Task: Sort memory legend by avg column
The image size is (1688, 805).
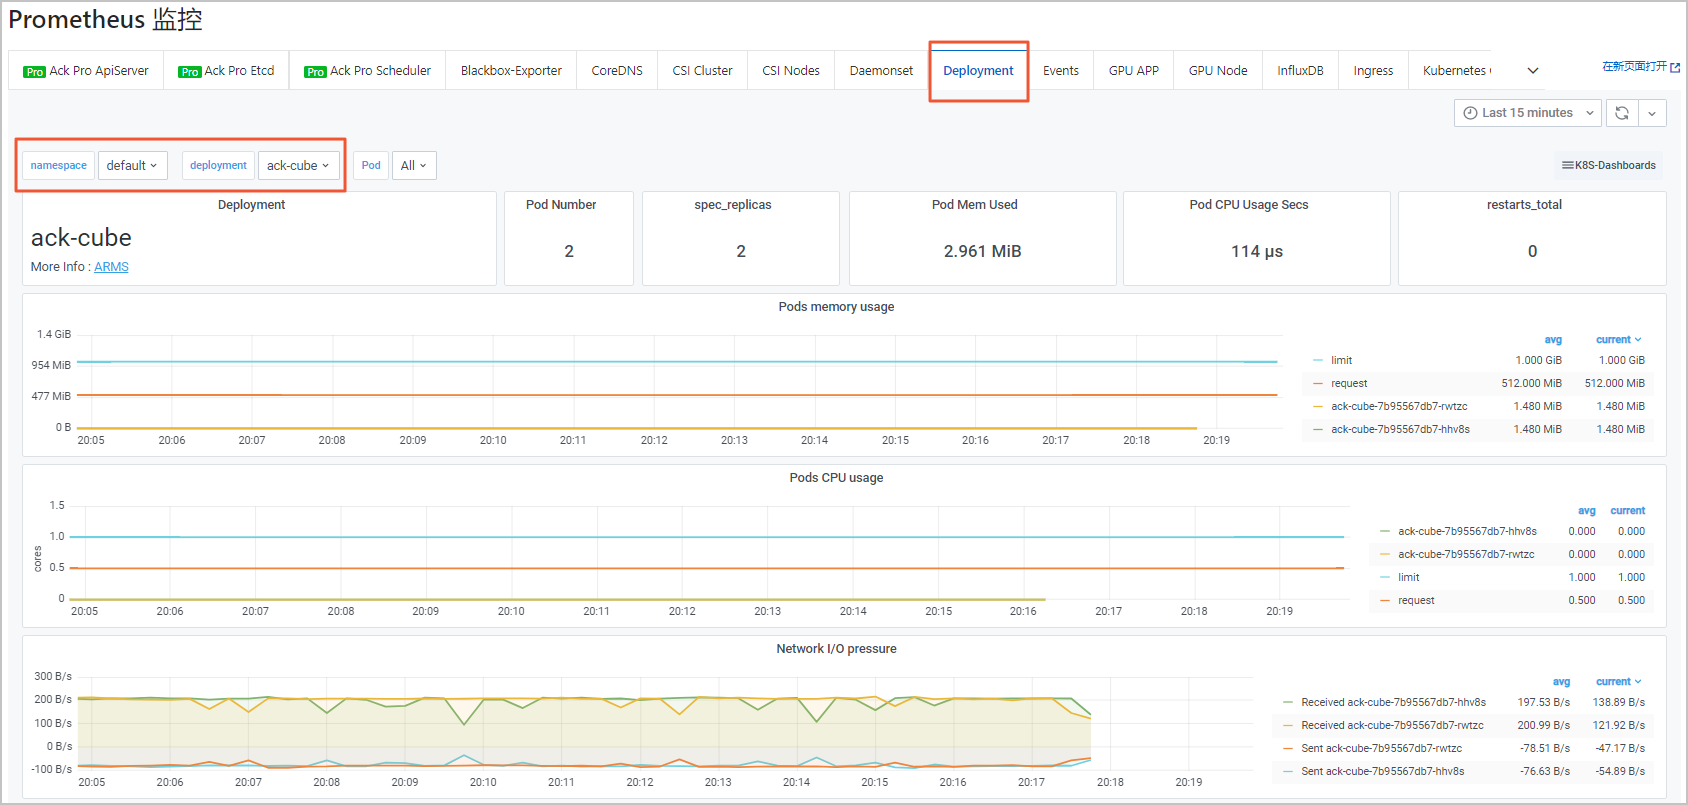Action: 1553,340
